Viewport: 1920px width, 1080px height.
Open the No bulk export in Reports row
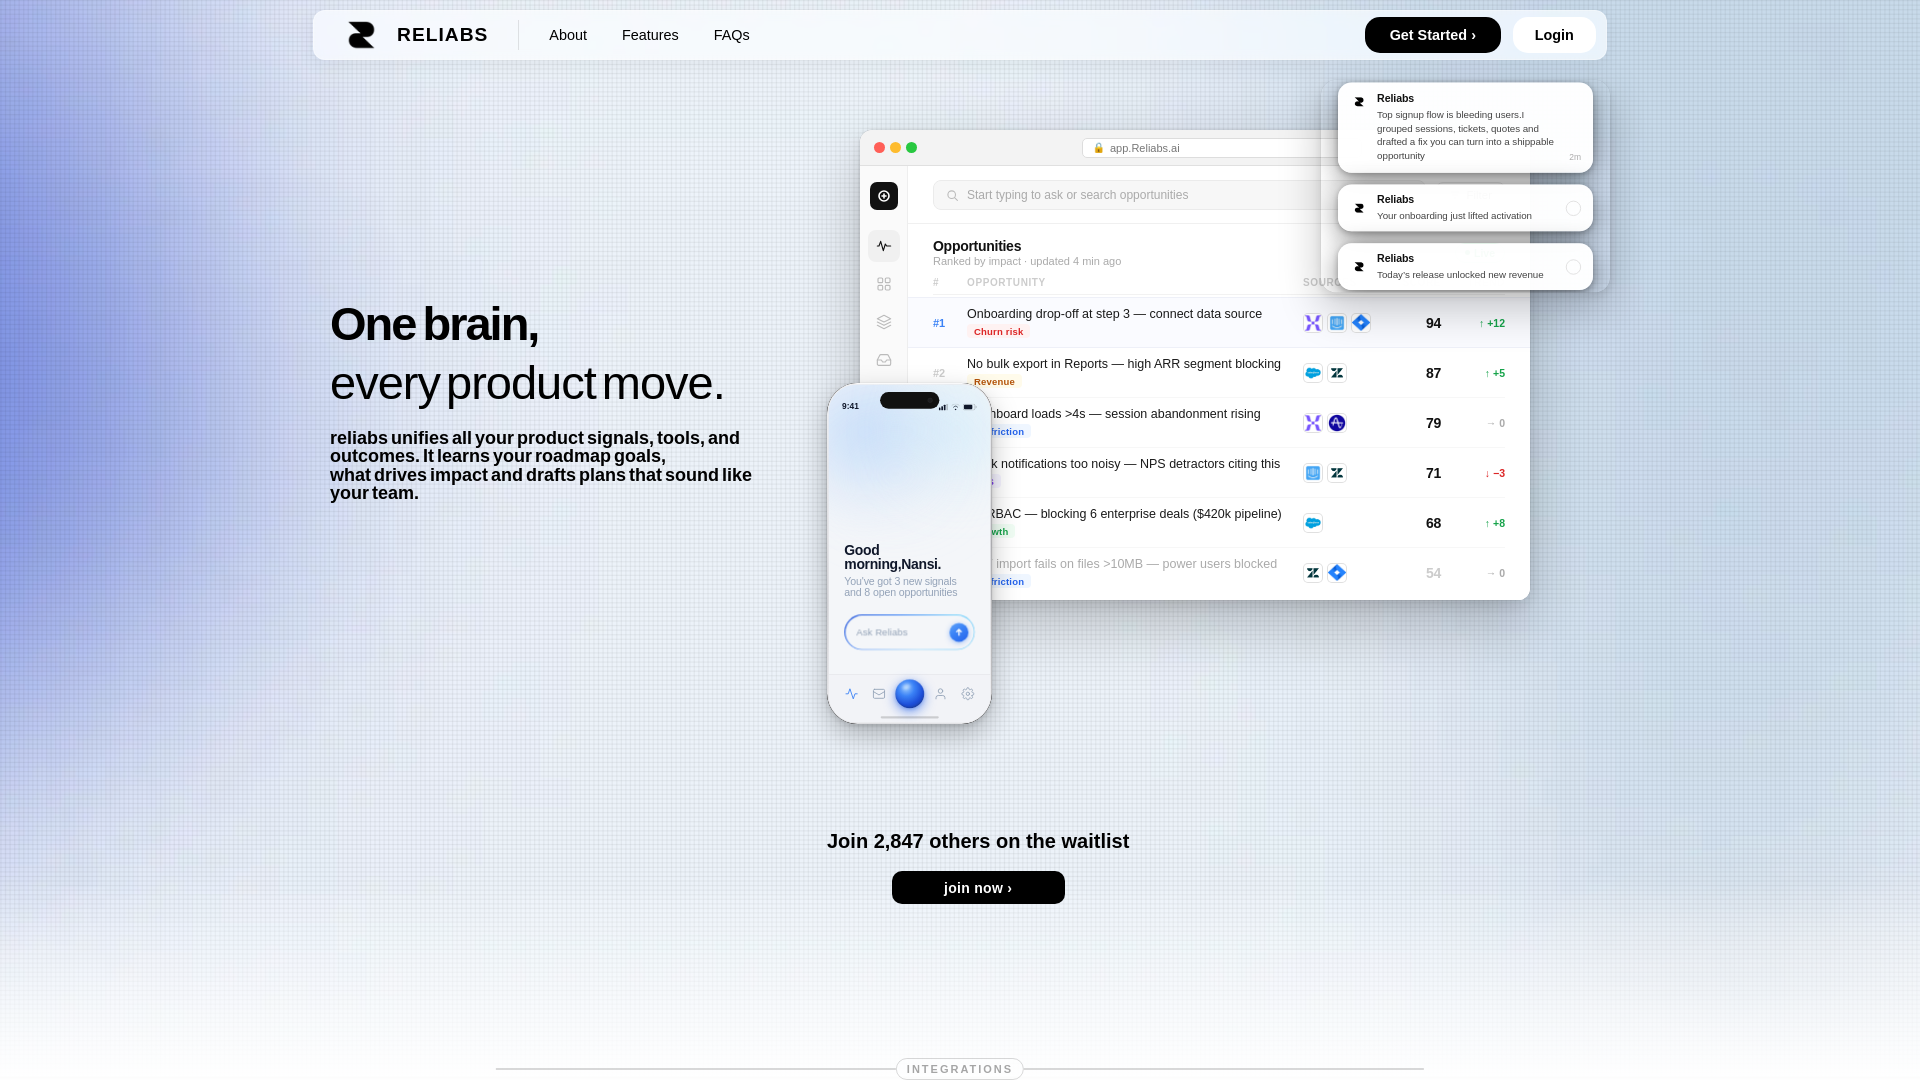pos(1218,373)
